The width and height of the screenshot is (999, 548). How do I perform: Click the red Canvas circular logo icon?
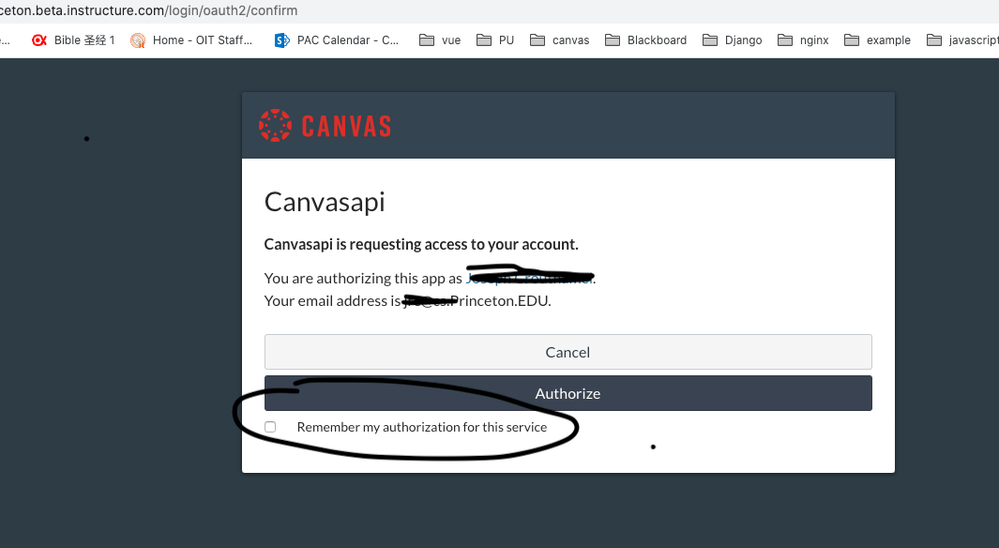[275, 125]
